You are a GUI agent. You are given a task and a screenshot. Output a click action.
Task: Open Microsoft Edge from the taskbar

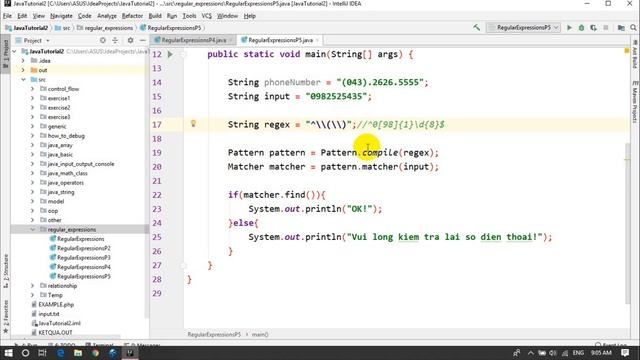(60, 353)
